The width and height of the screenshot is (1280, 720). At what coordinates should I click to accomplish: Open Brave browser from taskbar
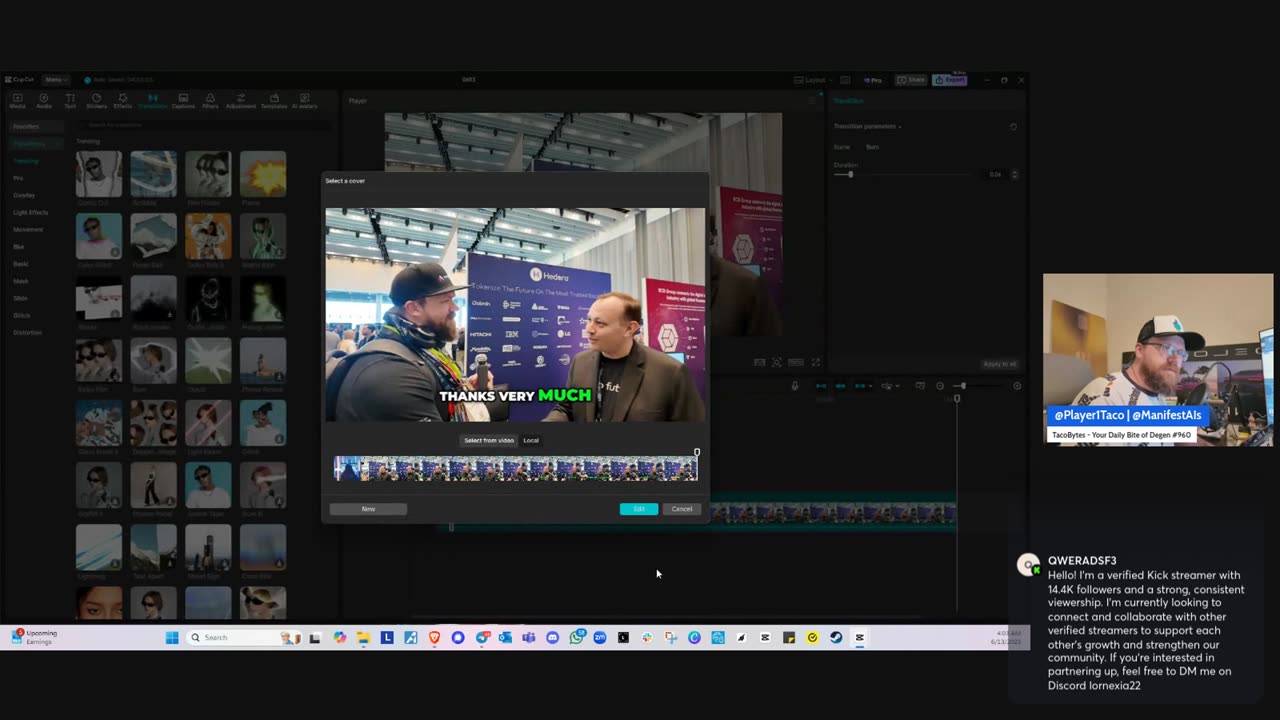tap(435, 637)
